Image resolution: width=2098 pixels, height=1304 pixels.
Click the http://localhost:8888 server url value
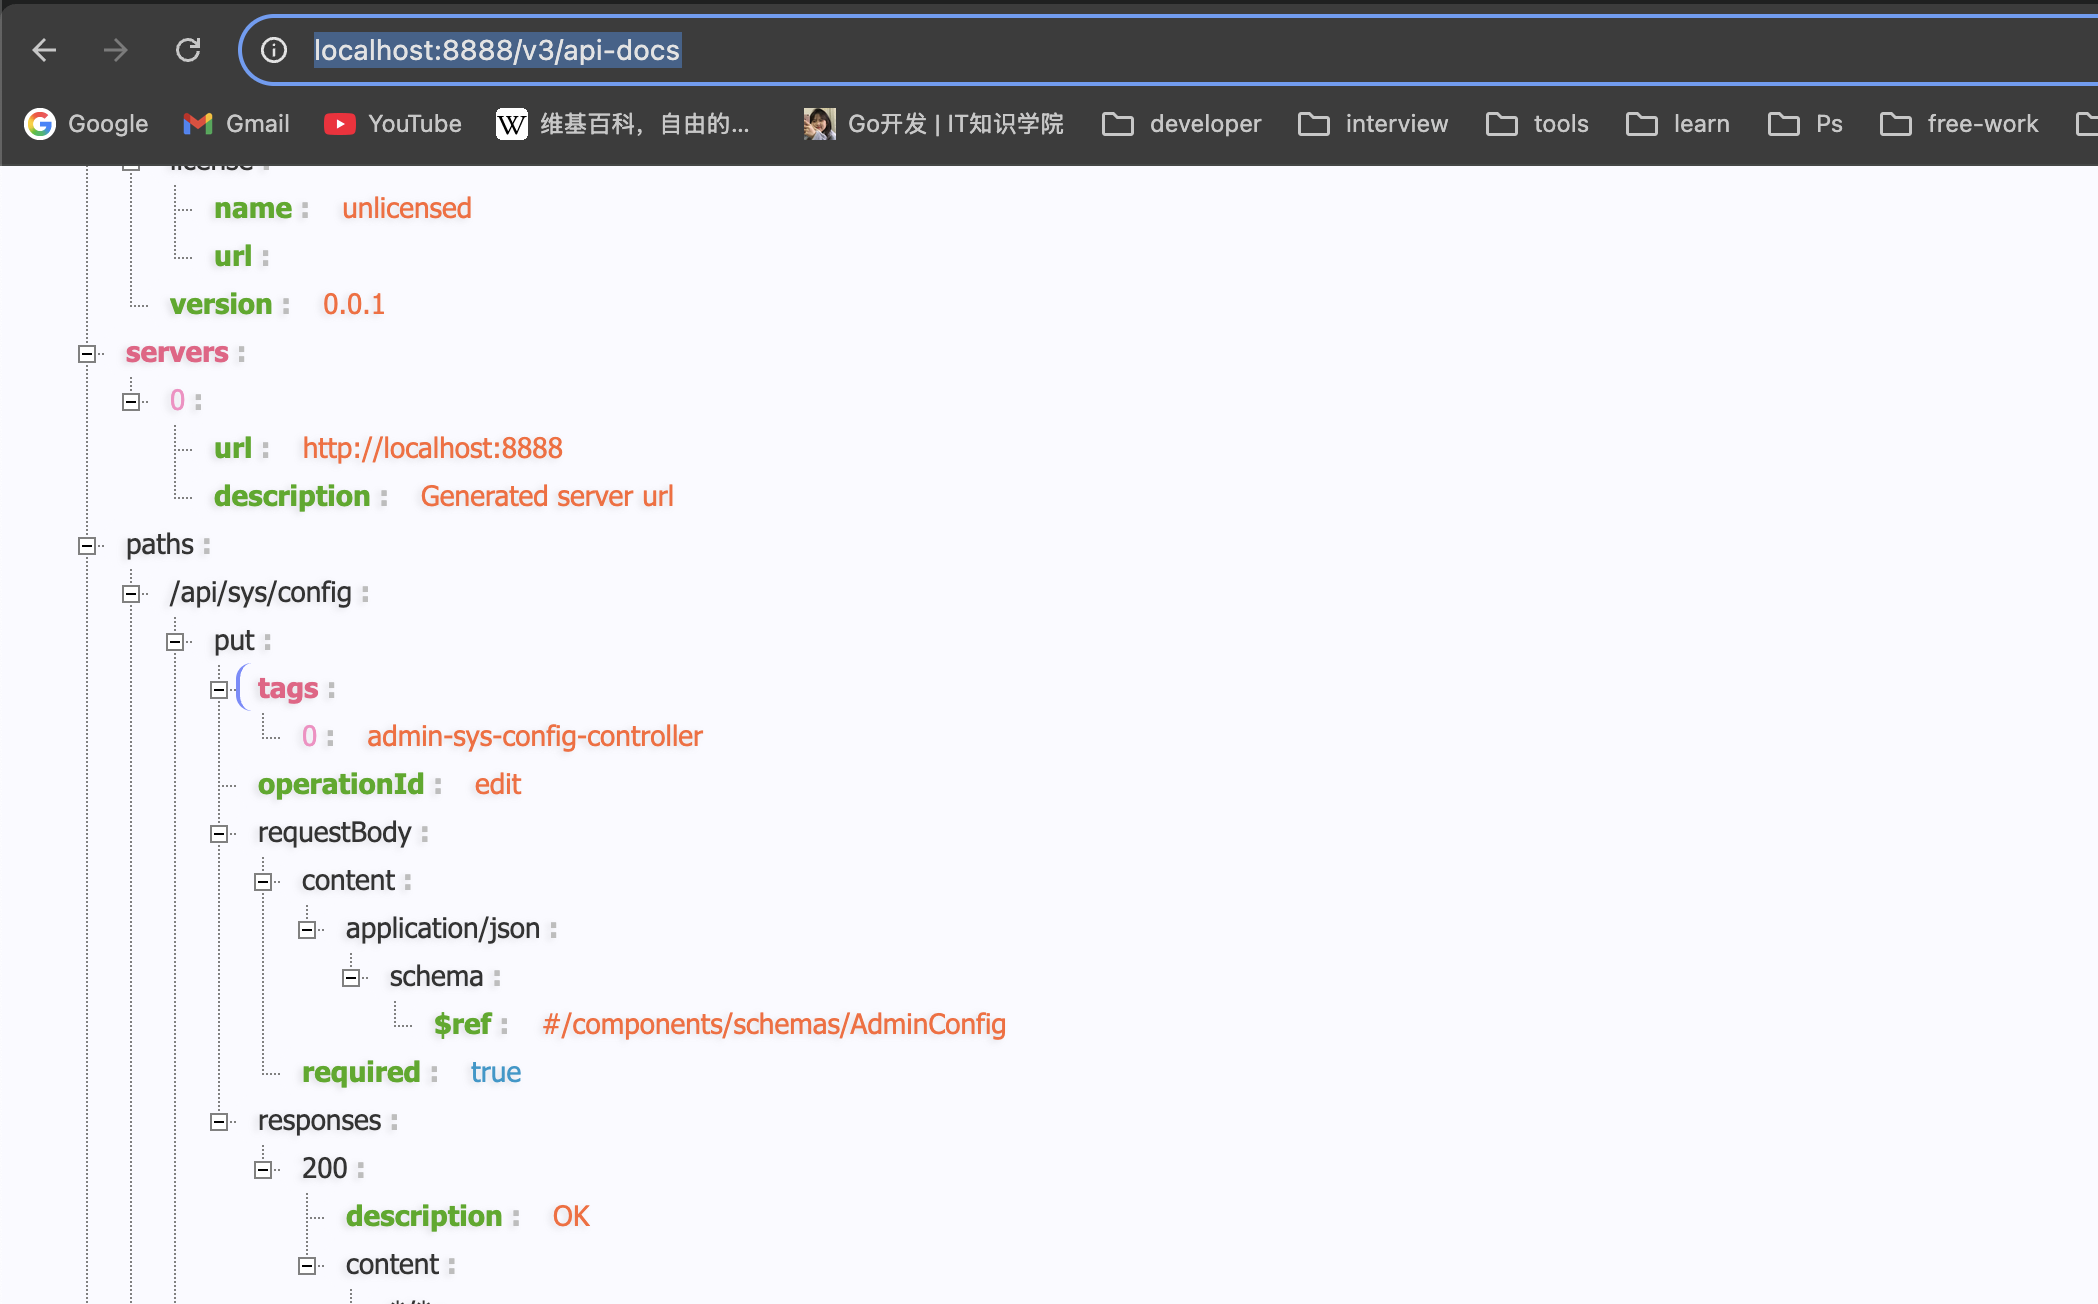tap(432, 447)
